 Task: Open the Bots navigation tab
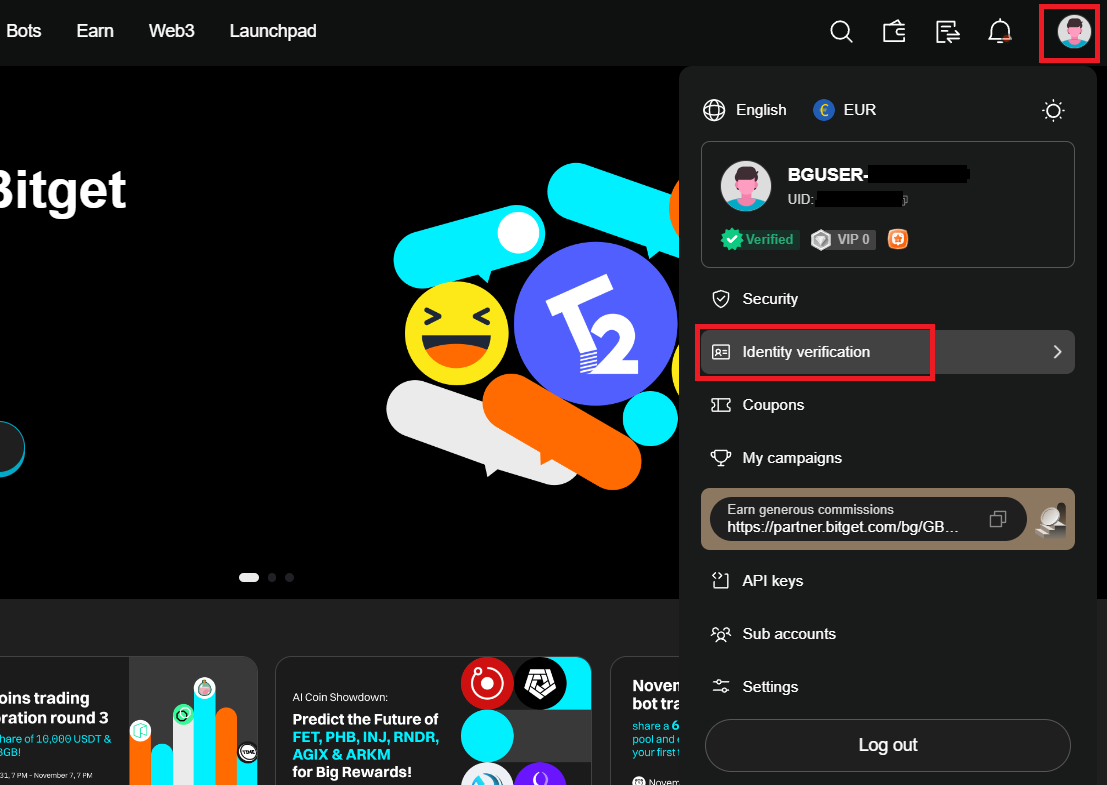point(23,31)
